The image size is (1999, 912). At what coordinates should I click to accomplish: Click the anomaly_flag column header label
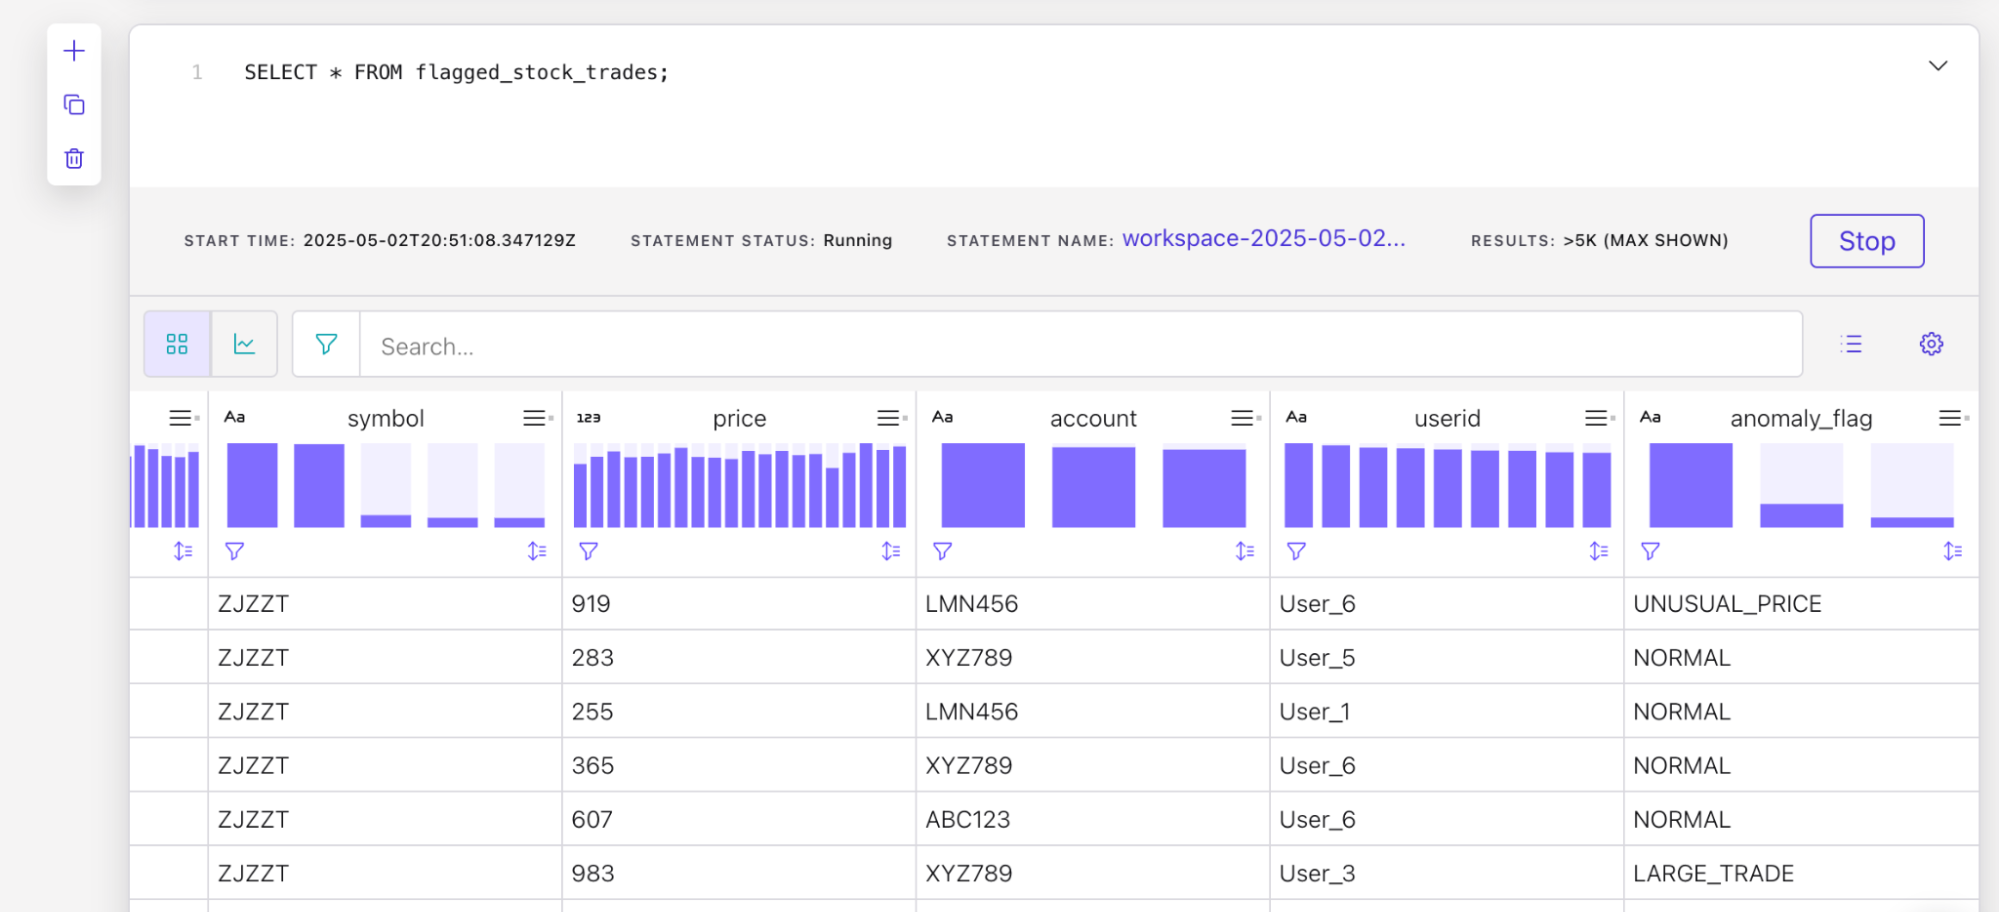point(1801,419)
